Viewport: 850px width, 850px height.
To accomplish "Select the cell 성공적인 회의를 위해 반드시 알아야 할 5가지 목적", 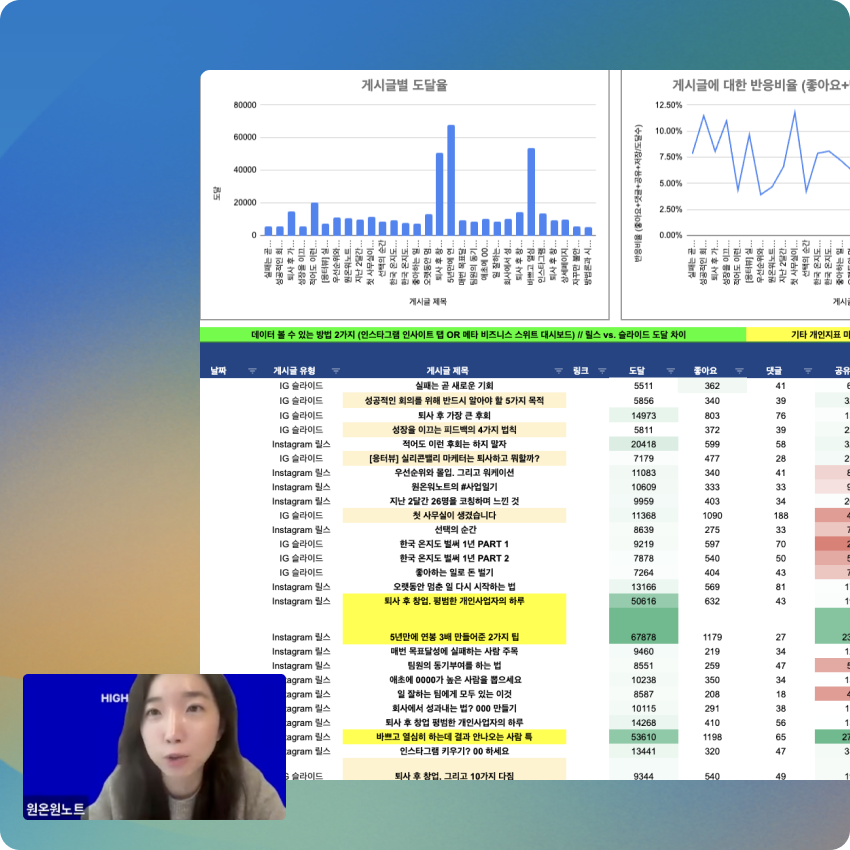I will 454,401.
